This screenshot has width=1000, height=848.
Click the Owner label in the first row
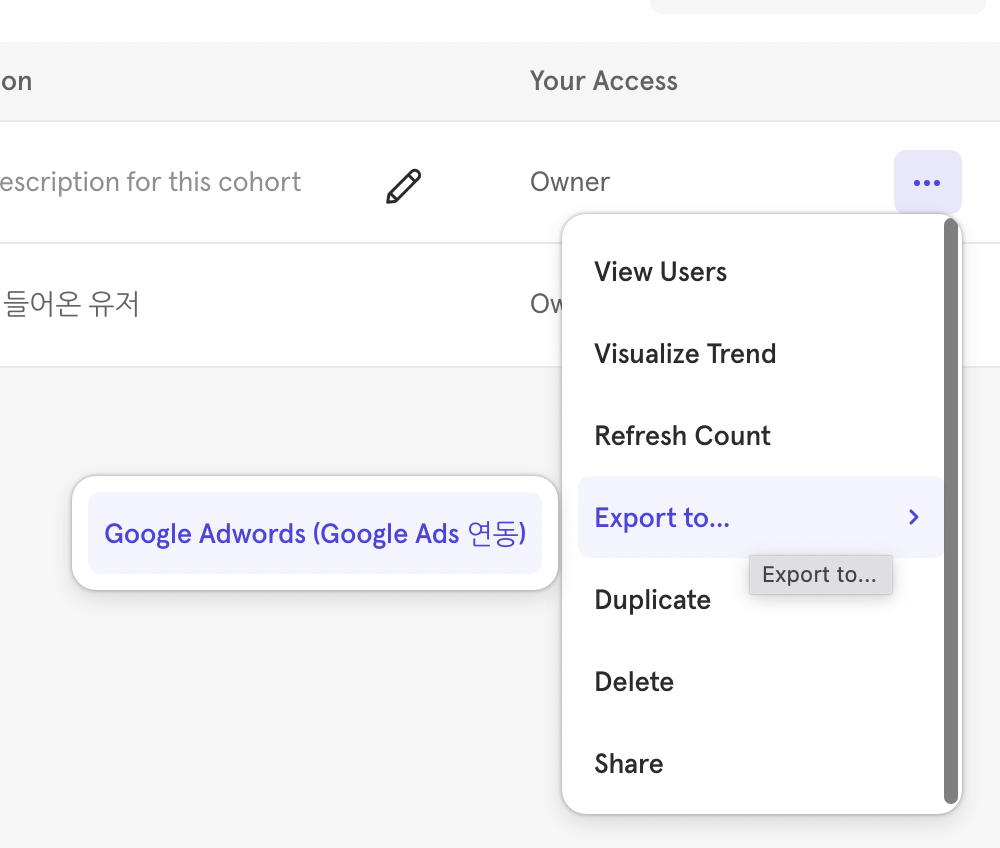point(569,182)
